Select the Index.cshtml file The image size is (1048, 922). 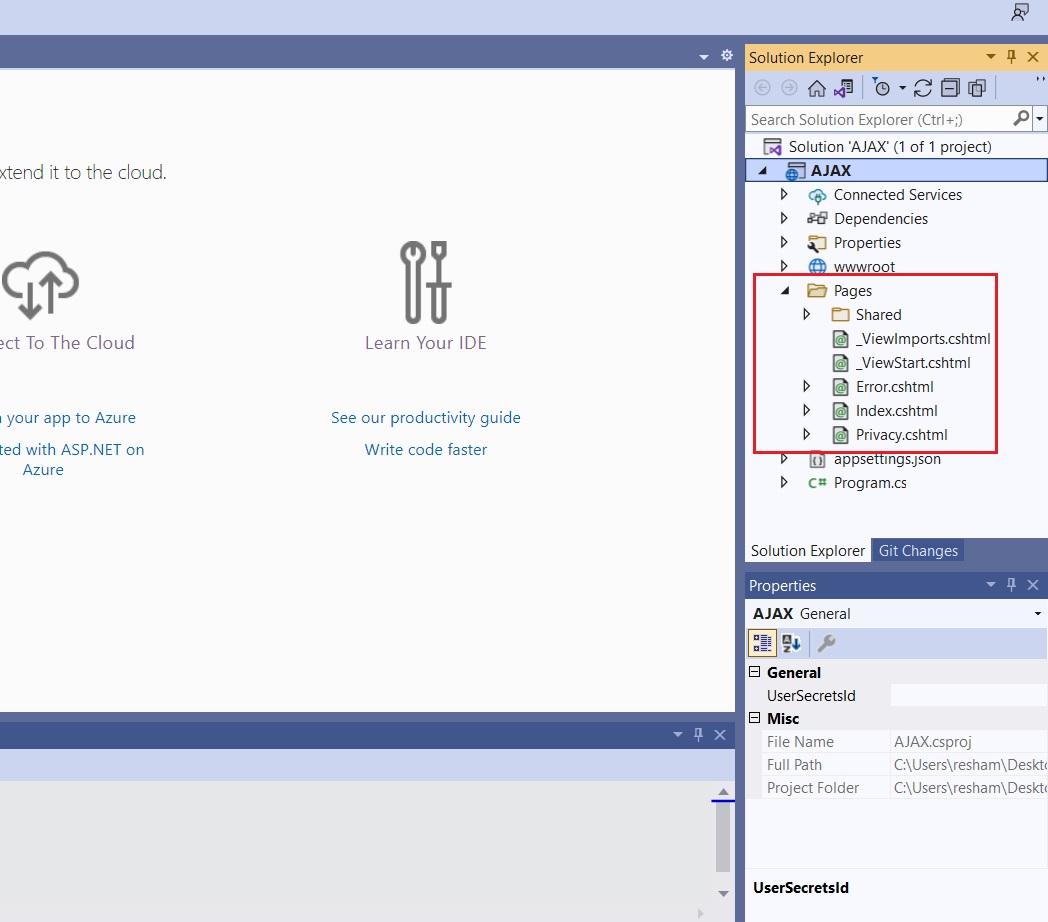click(x=896, y=411)
